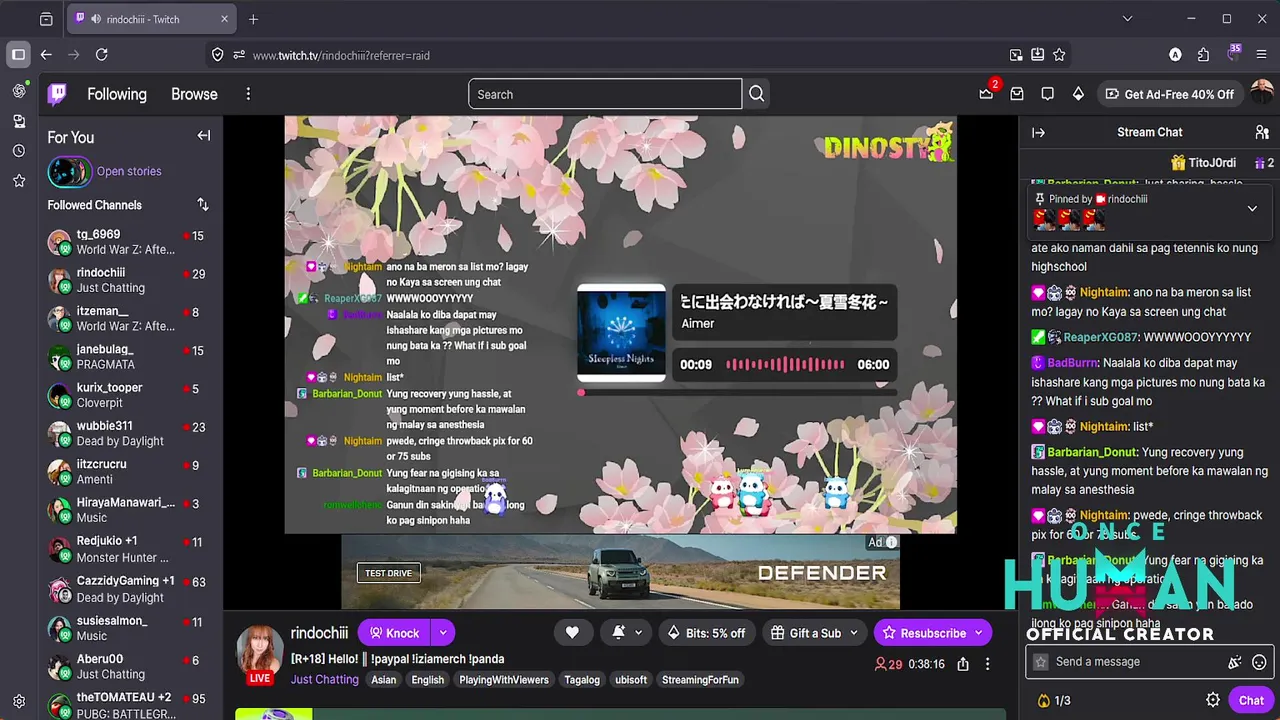Click the browser address bar URL

click(341, 55)
